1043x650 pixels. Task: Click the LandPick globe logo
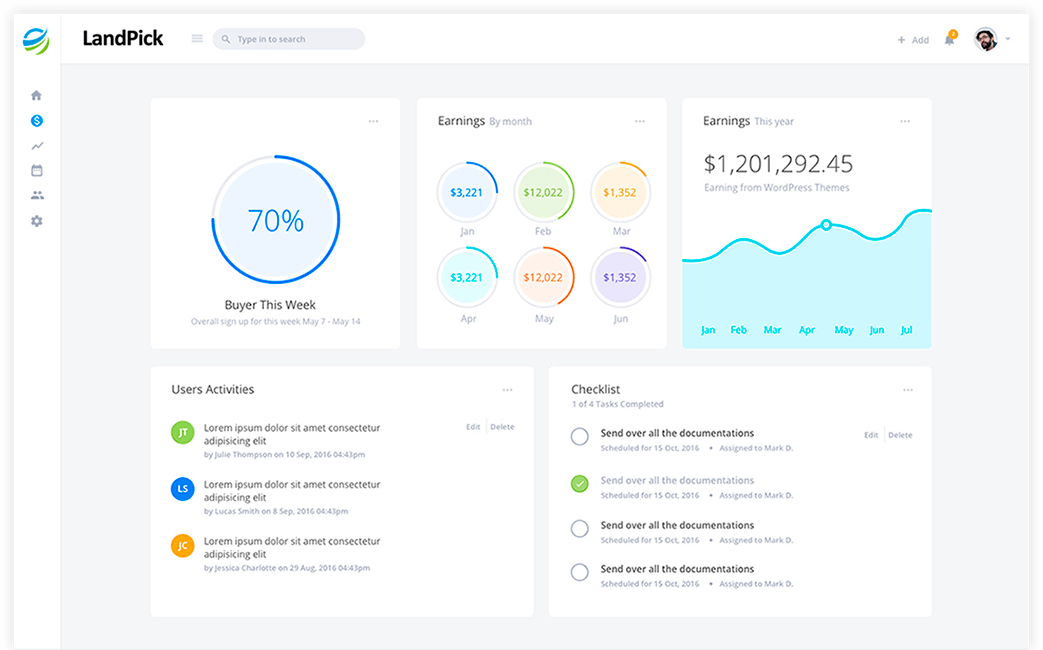point(36,40)
